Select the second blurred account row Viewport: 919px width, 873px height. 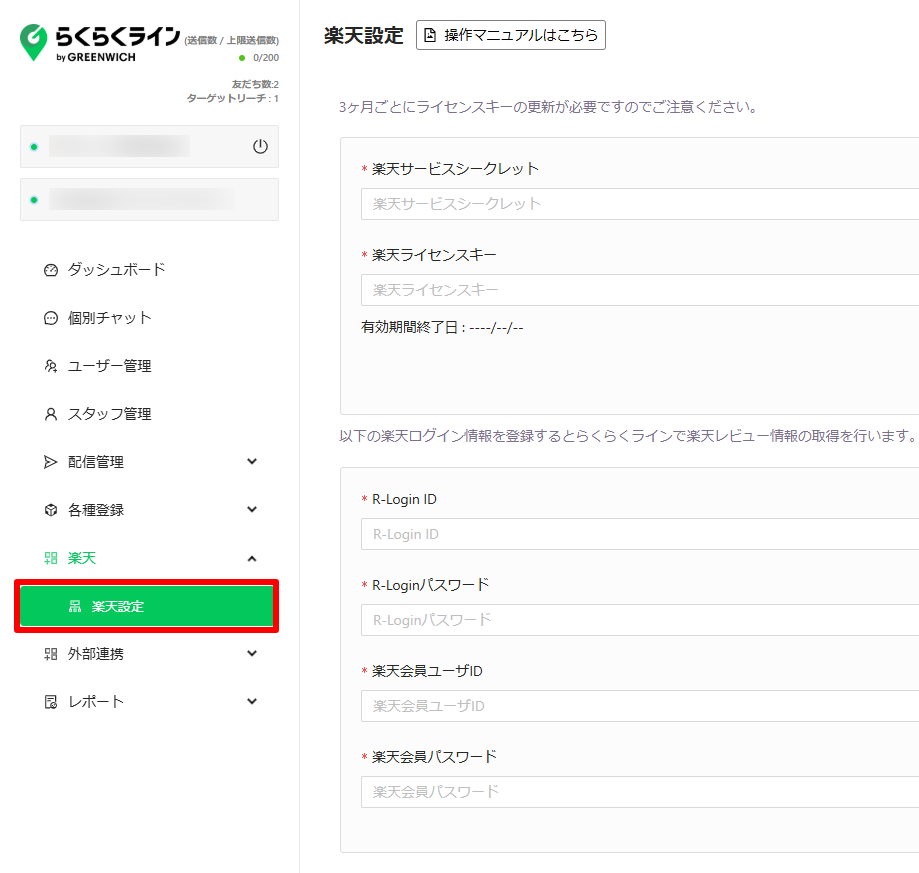pos(149,200)
